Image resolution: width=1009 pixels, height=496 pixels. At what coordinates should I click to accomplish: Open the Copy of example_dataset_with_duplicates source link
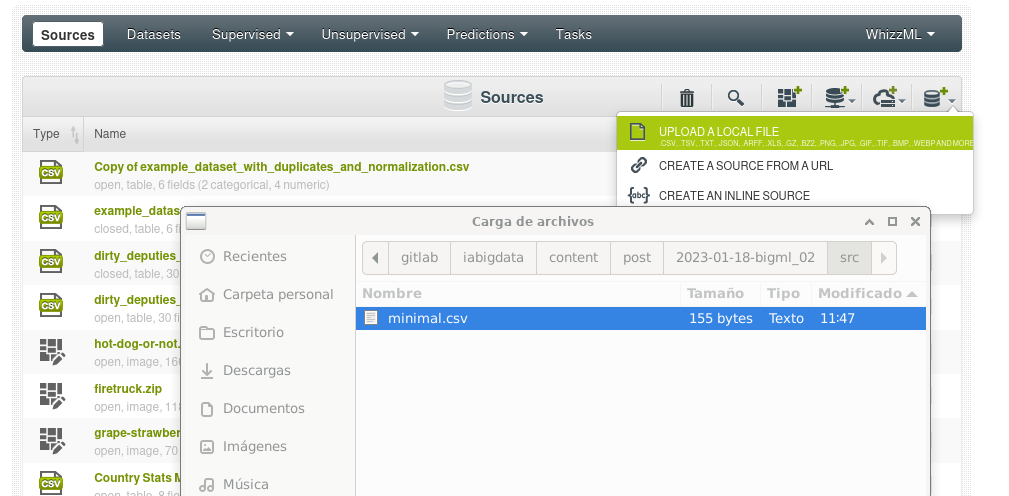click(x=281, y=167)
